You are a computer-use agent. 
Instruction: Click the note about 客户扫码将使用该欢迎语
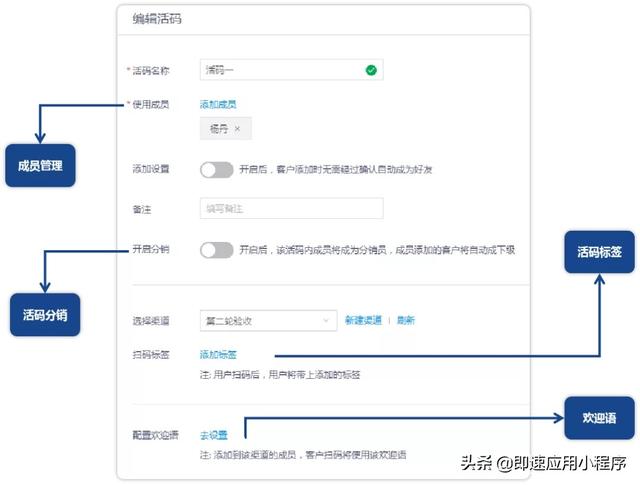click(x=303, y=454)
